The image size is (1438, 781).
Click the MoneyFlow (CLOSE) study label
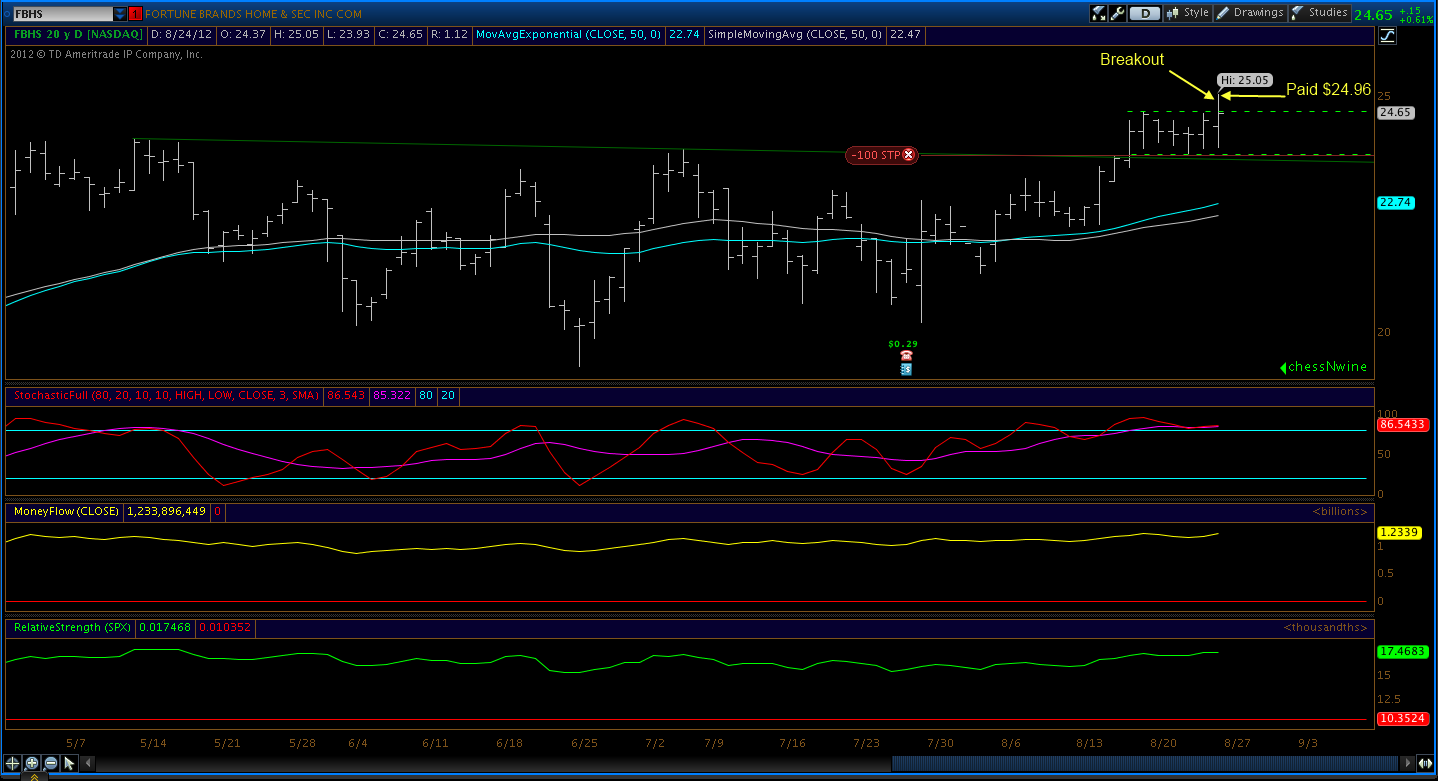(65, 511)
